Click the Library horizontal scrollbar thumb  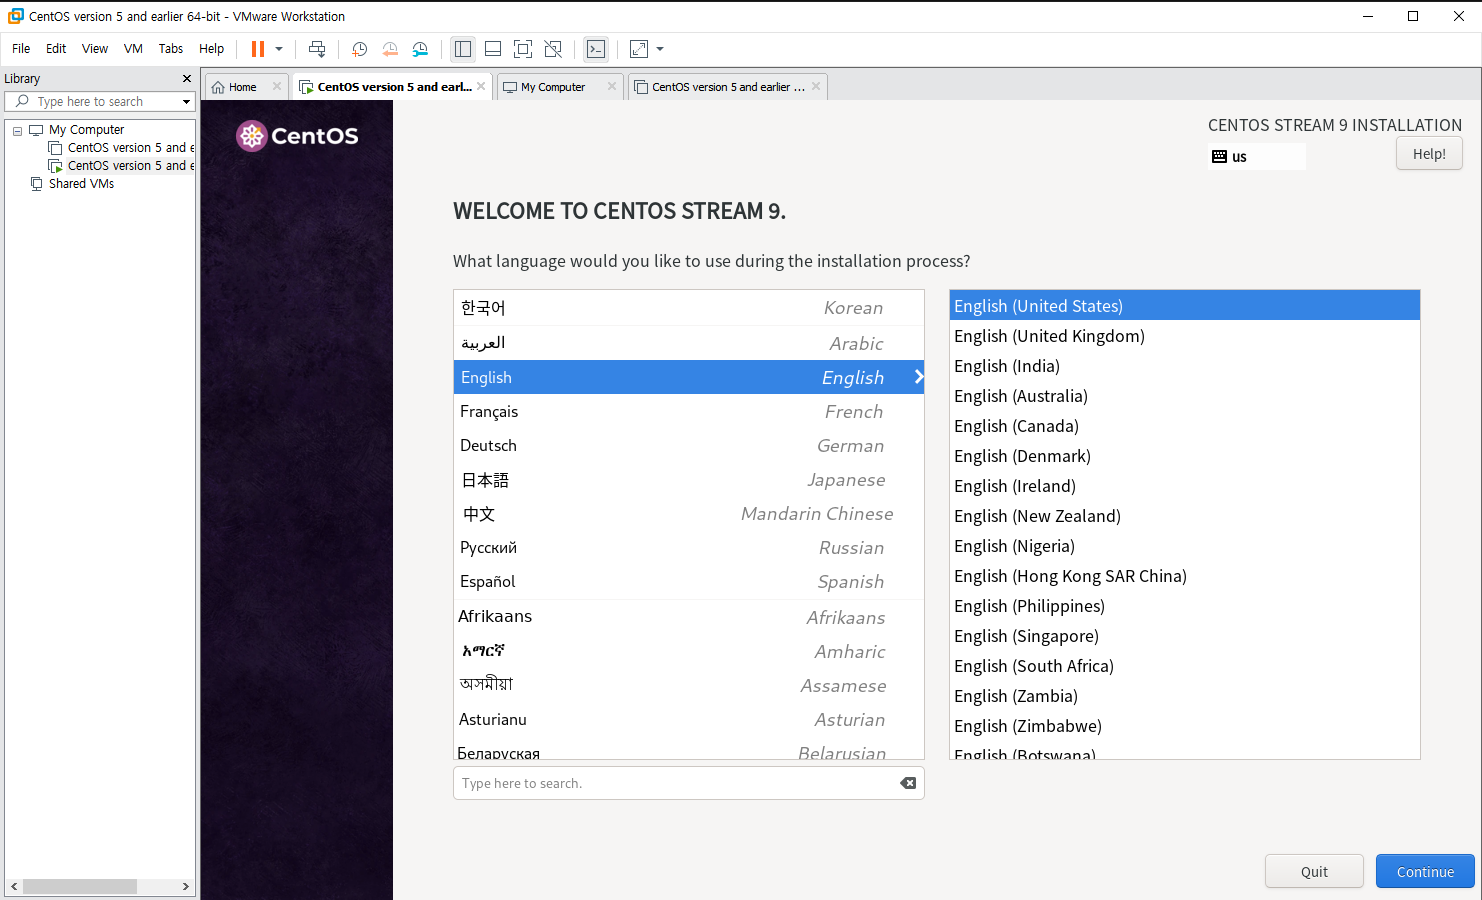click(x=80, y=886)
